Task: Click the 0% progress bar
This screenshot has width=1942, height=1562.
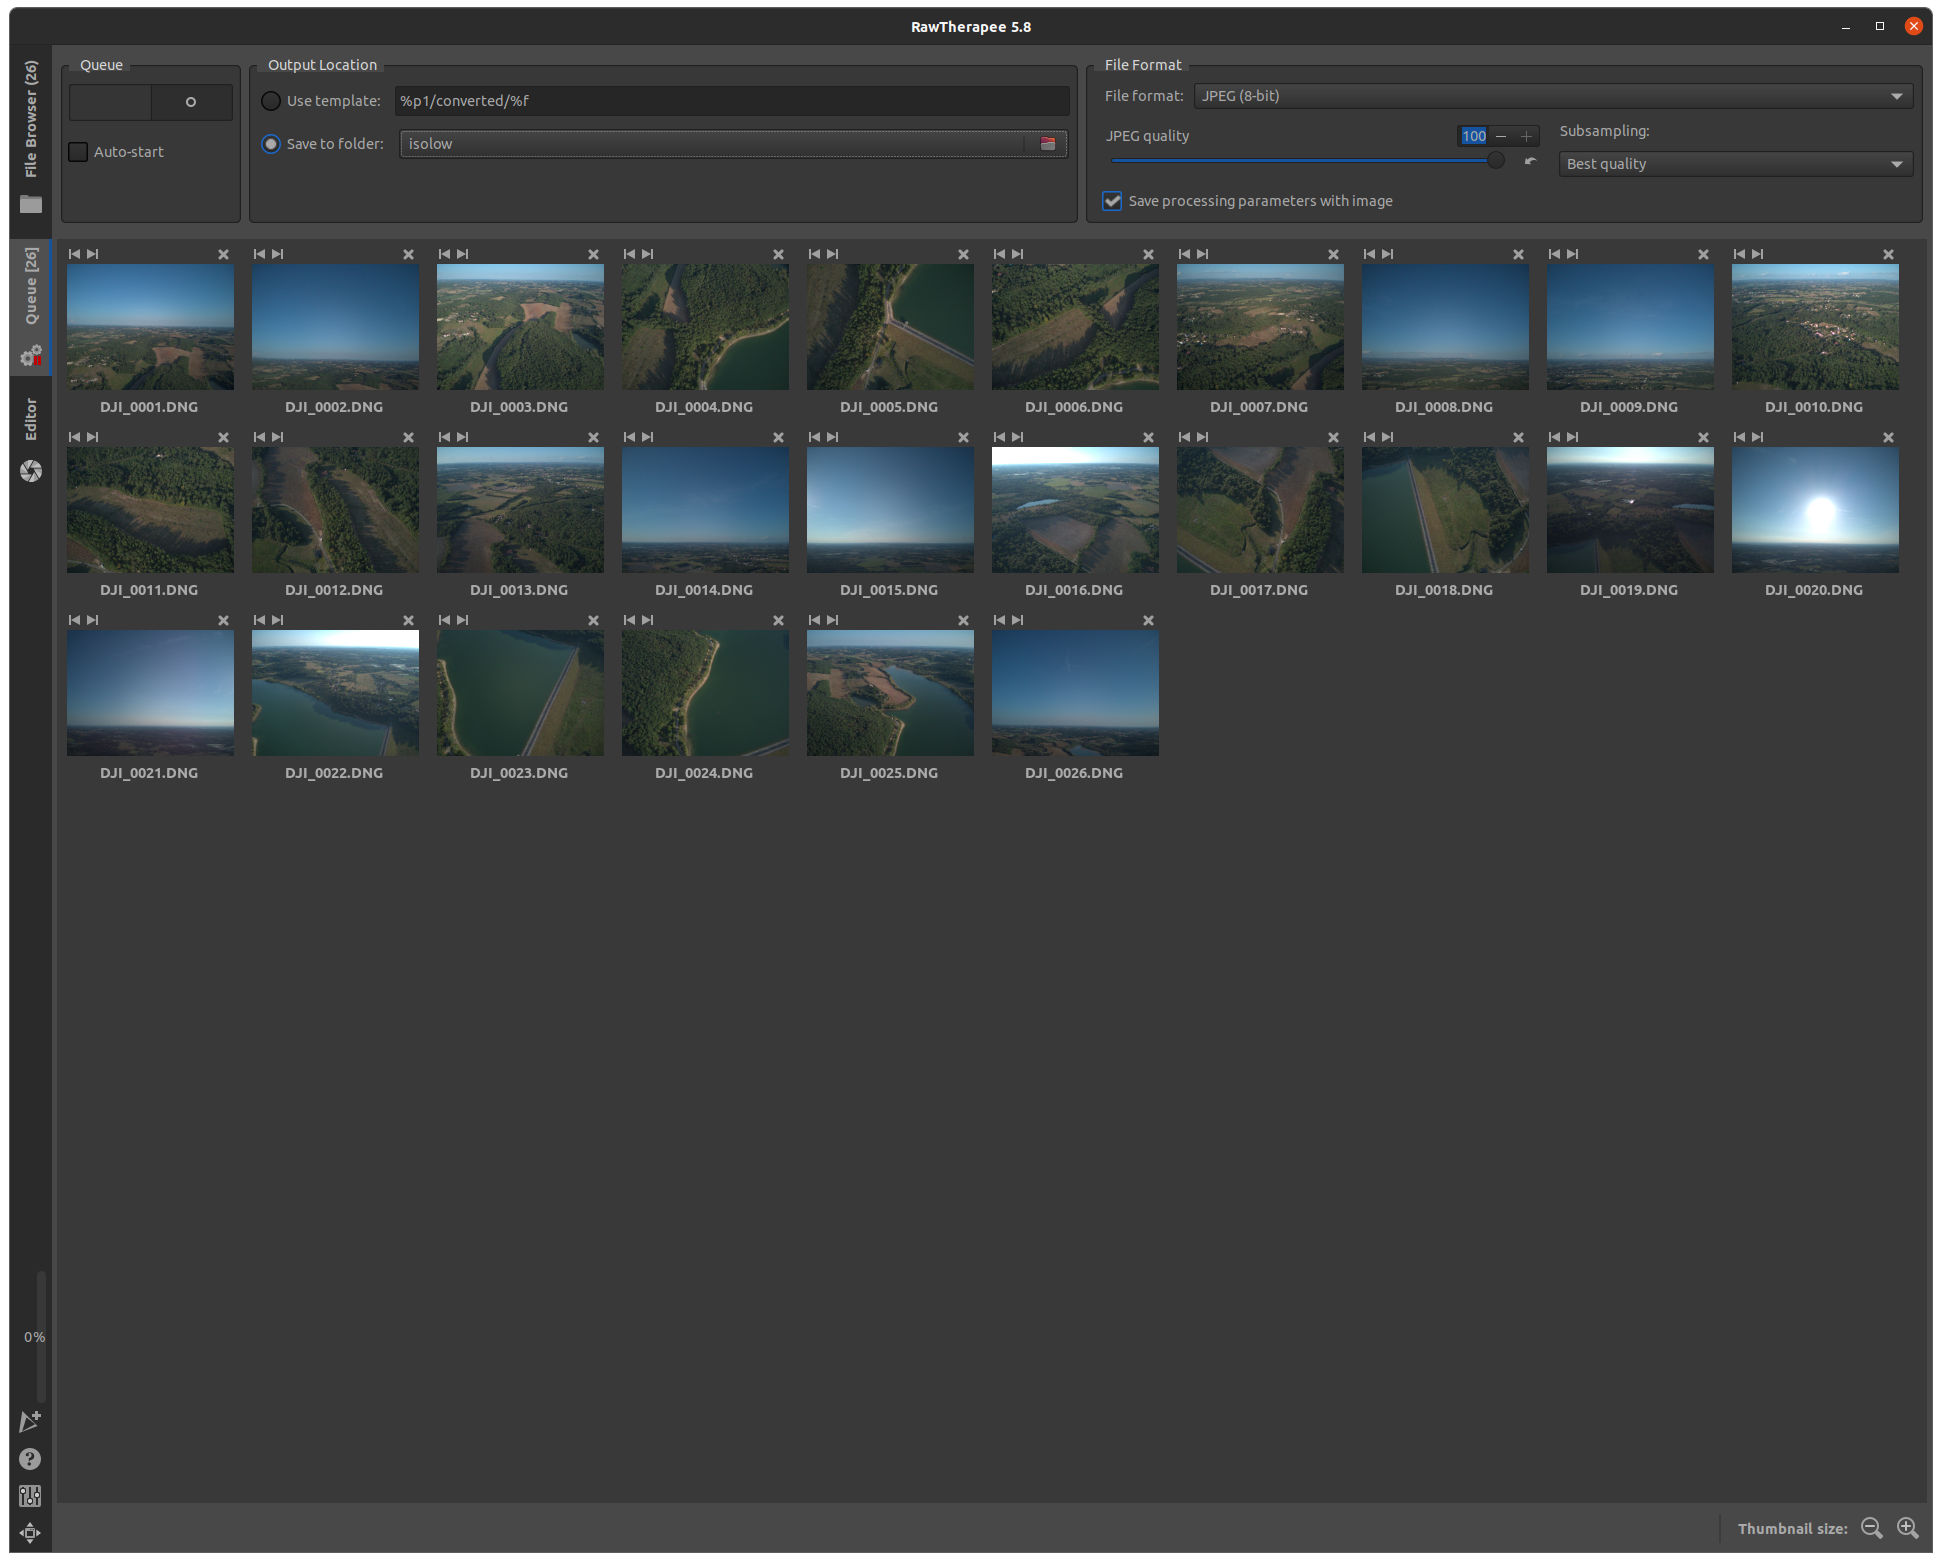Action: [x=41, y=1337]
